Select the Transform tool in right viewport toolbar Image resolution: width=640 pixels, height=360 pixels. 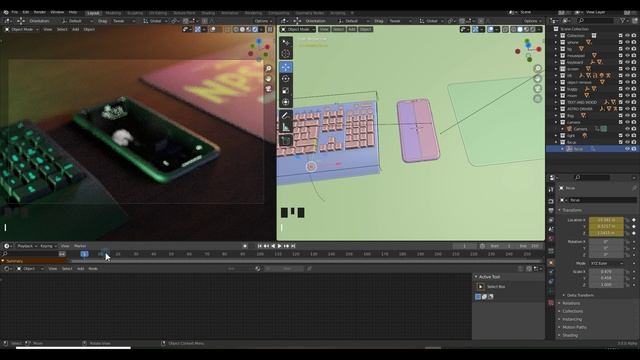pyautogui.click(x=286, y=102)
